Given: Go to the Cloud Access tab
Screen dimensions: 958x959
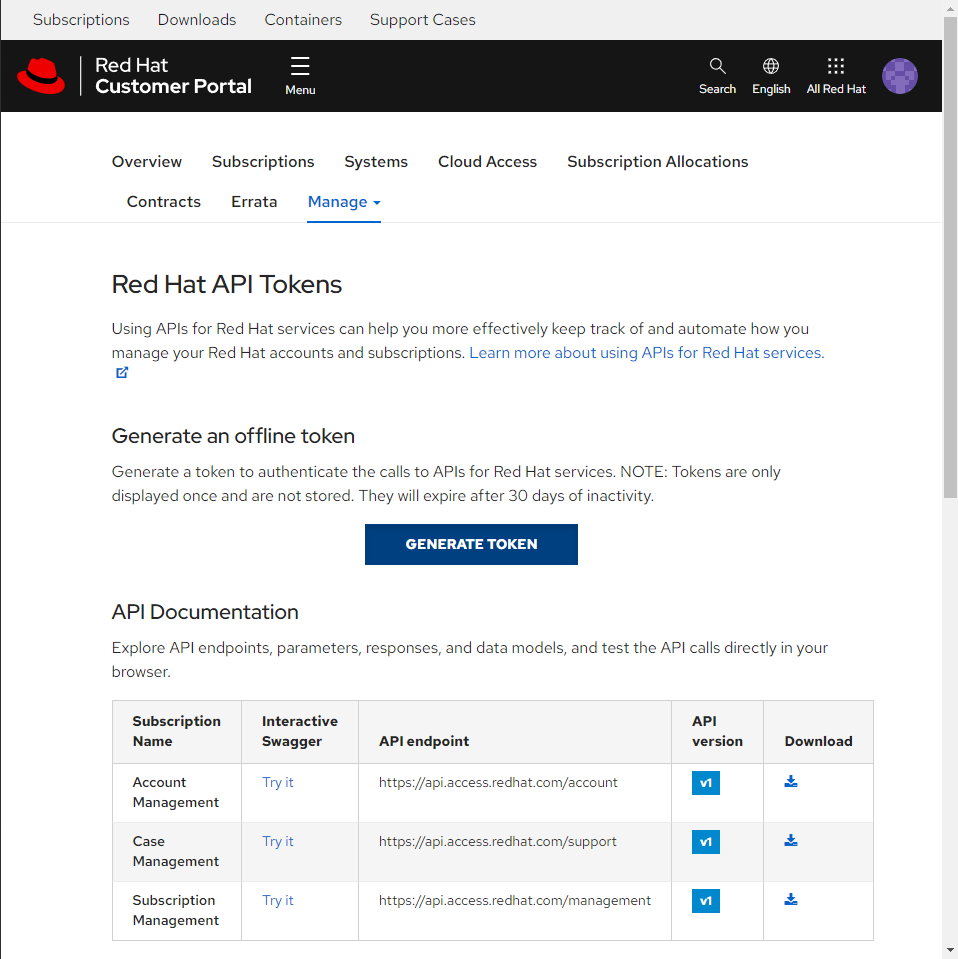Looking at the screenshot, I should click(487, 162).
